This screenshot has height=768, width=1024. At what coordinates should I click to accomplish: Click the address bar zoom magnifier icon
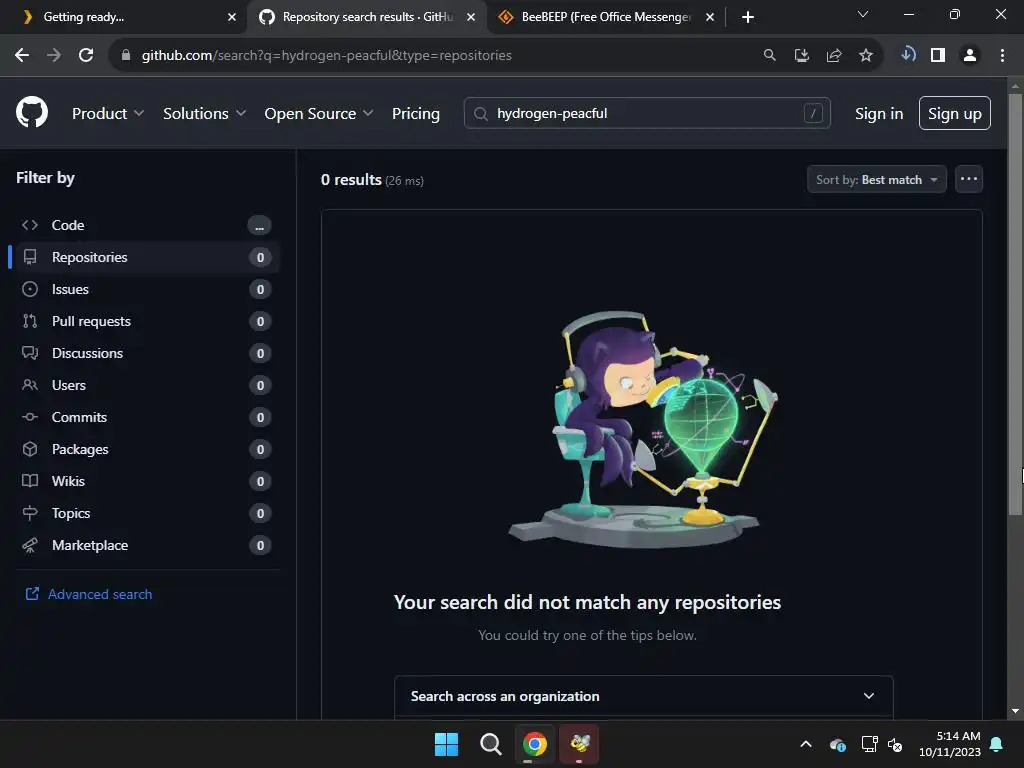click(x=770, y=56)
